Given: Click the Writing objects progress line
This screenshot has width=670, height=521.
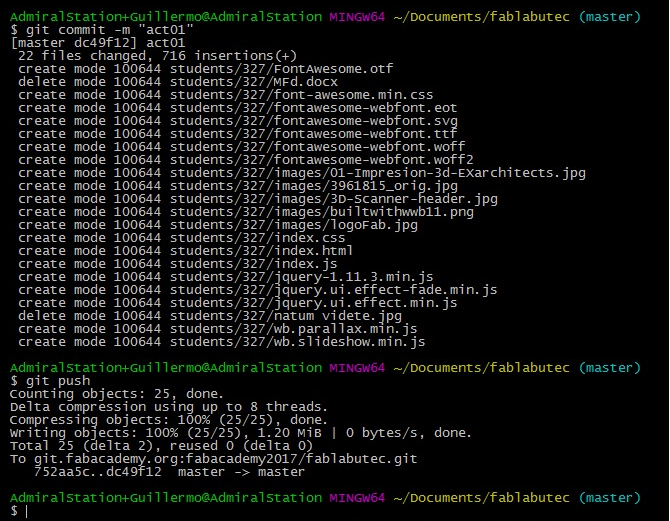Looking at the screenshot, I should coord(241,433).
